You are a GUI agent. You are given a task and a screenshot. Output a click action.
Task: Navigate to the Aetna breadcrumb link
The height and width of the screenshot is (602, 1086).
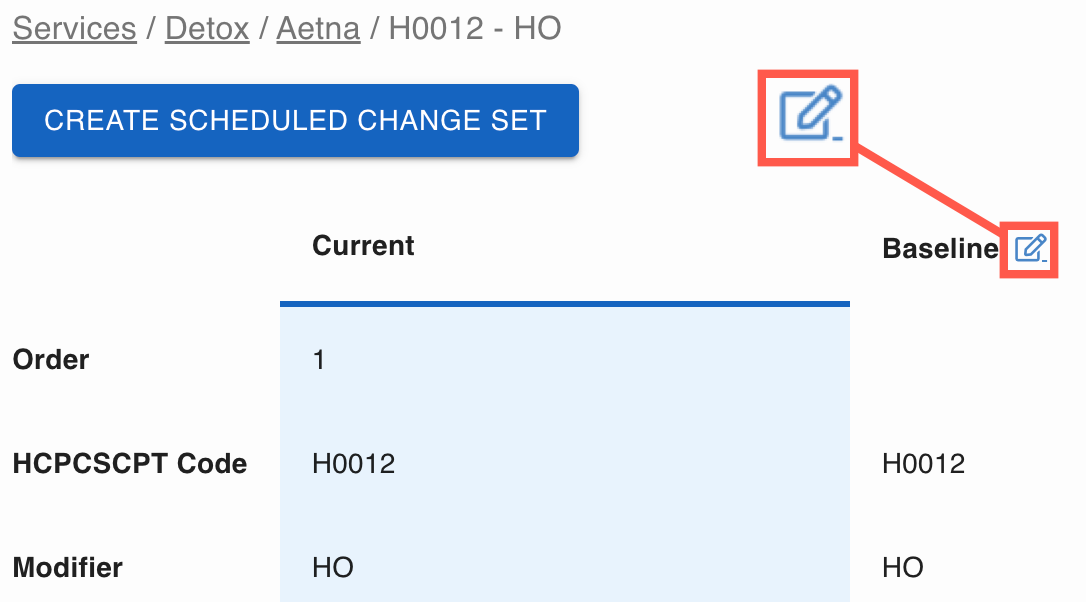point(318,28)
